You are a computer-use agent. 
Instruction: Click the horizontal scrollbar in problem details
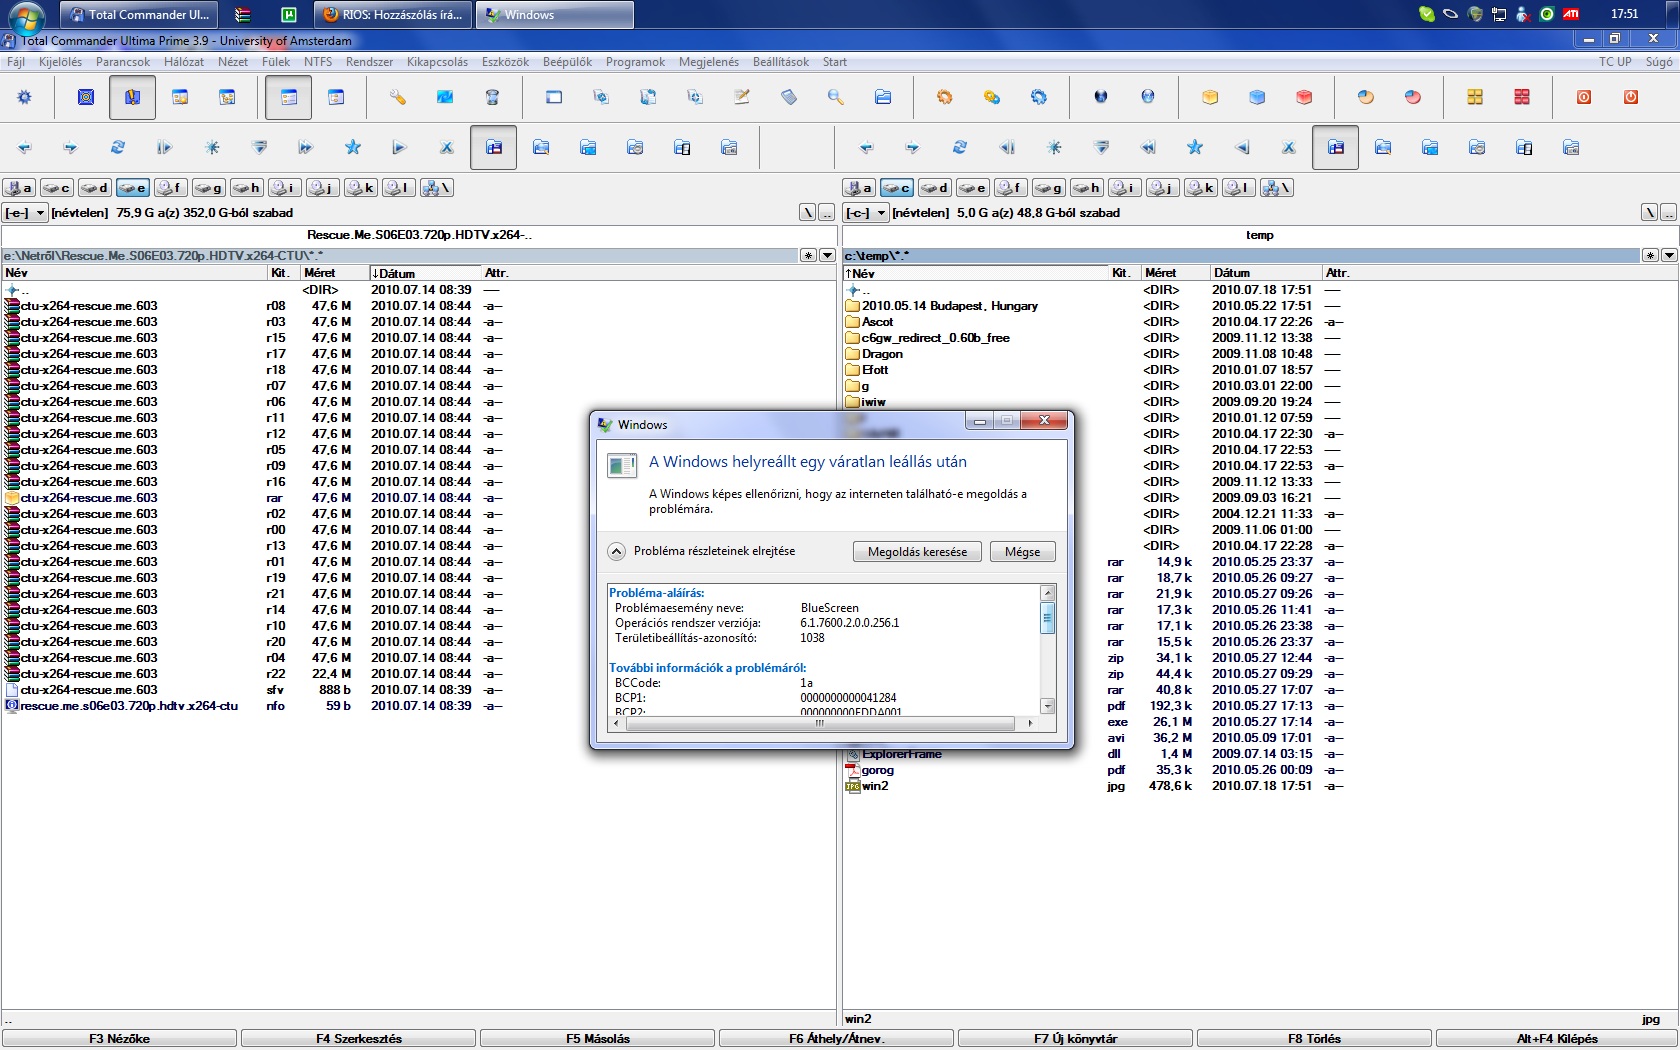820,723
